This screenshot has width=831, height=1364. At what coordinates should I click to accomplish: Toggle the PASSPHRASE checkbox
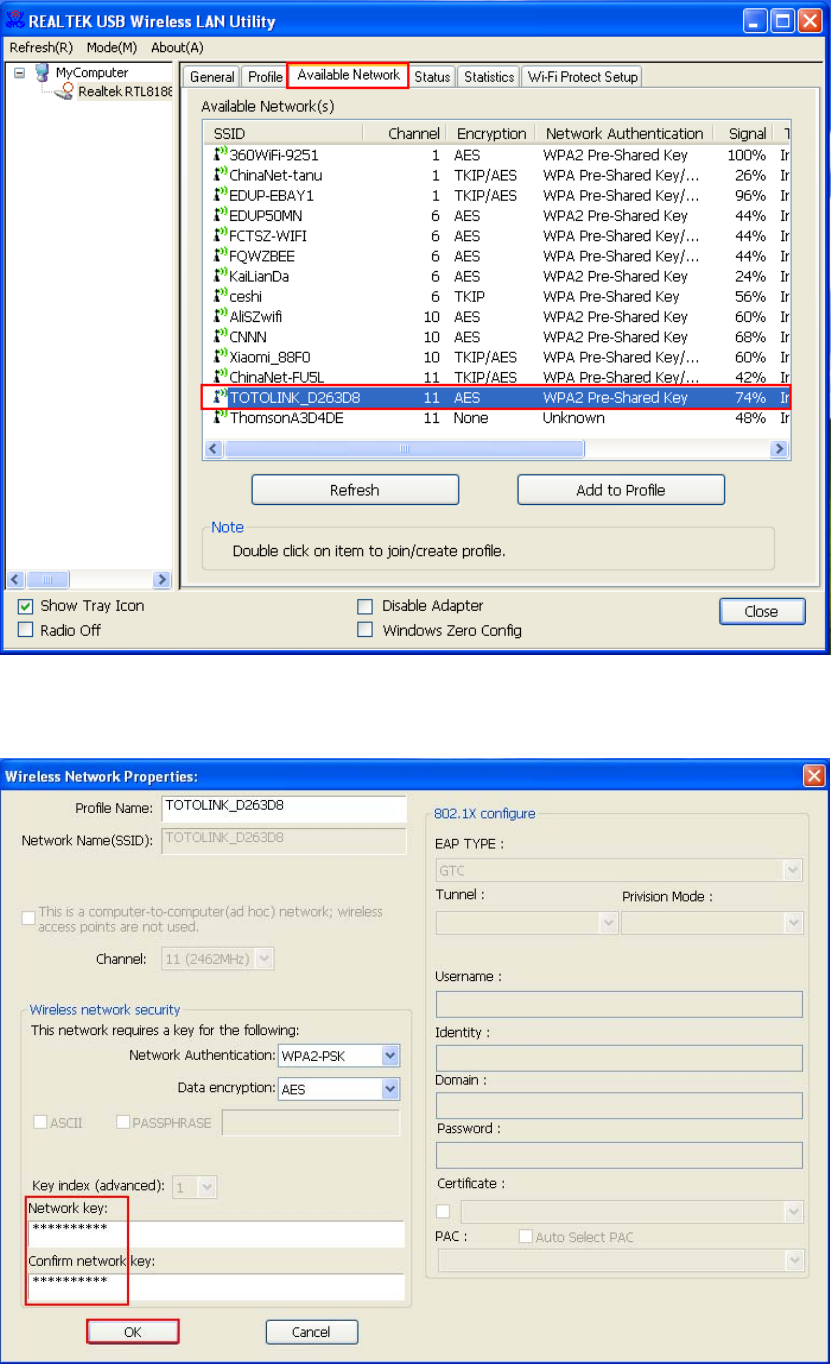(x=123, y=1122)
